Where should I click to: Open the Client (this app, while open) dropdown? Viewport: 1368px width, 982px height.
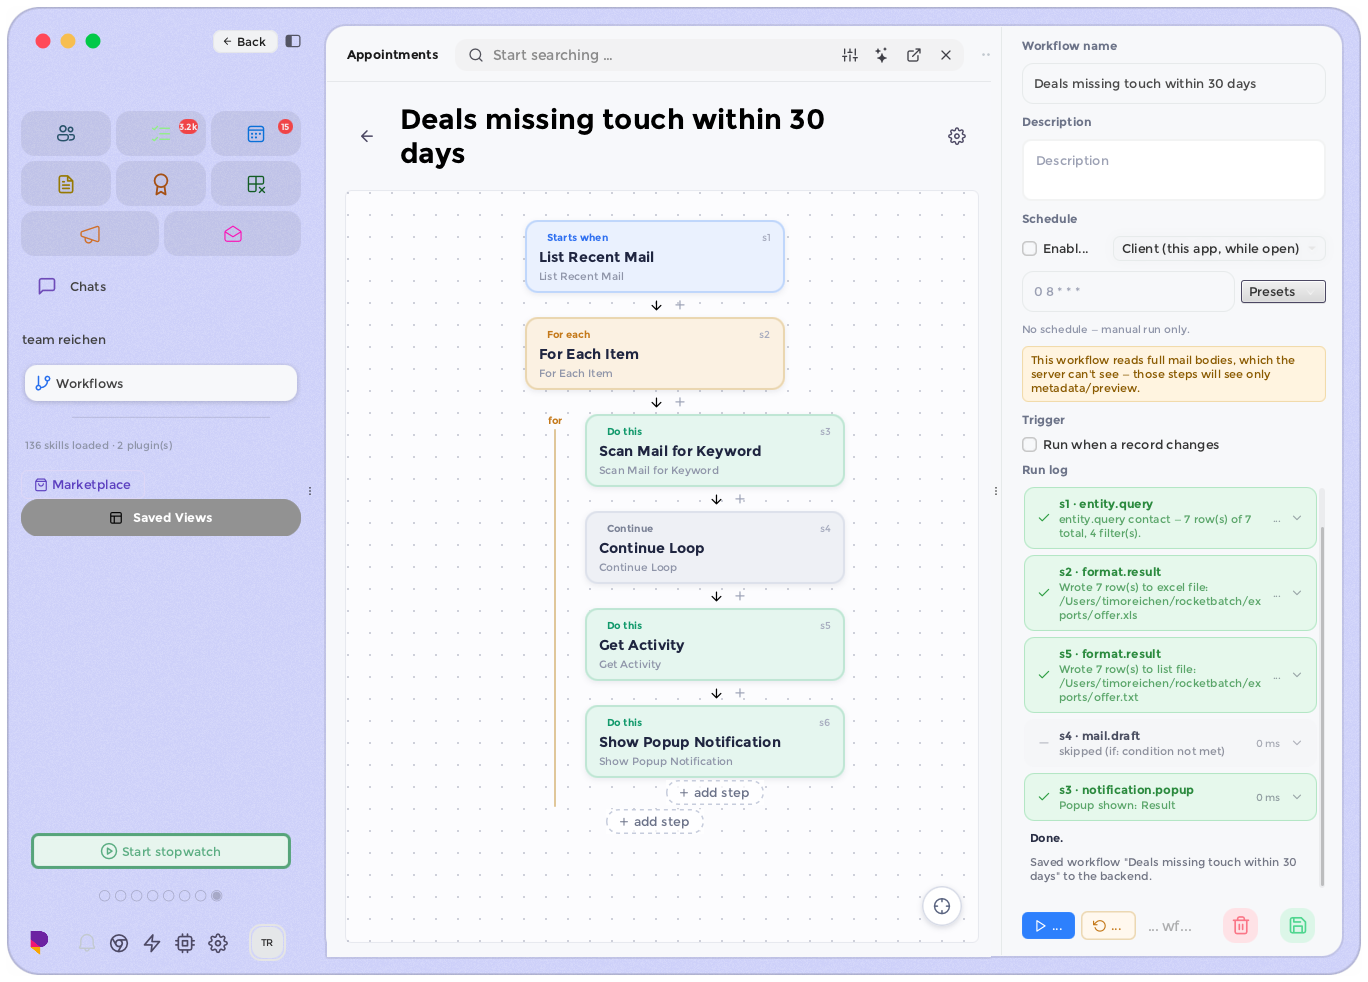[x=1219, y=249]
